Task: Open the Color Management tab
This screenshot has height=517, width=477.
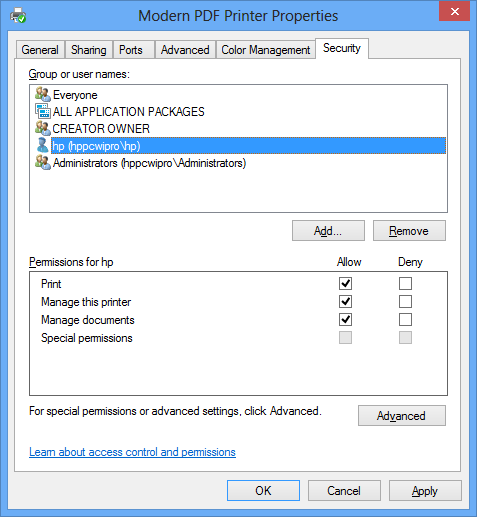Action: pyautogui.click(x=266, y=50)
